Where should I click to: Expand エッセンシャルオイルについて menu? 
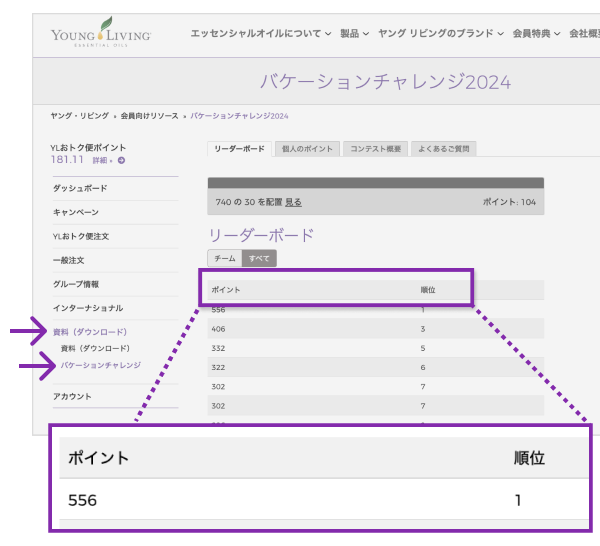(x=261, y=34)
